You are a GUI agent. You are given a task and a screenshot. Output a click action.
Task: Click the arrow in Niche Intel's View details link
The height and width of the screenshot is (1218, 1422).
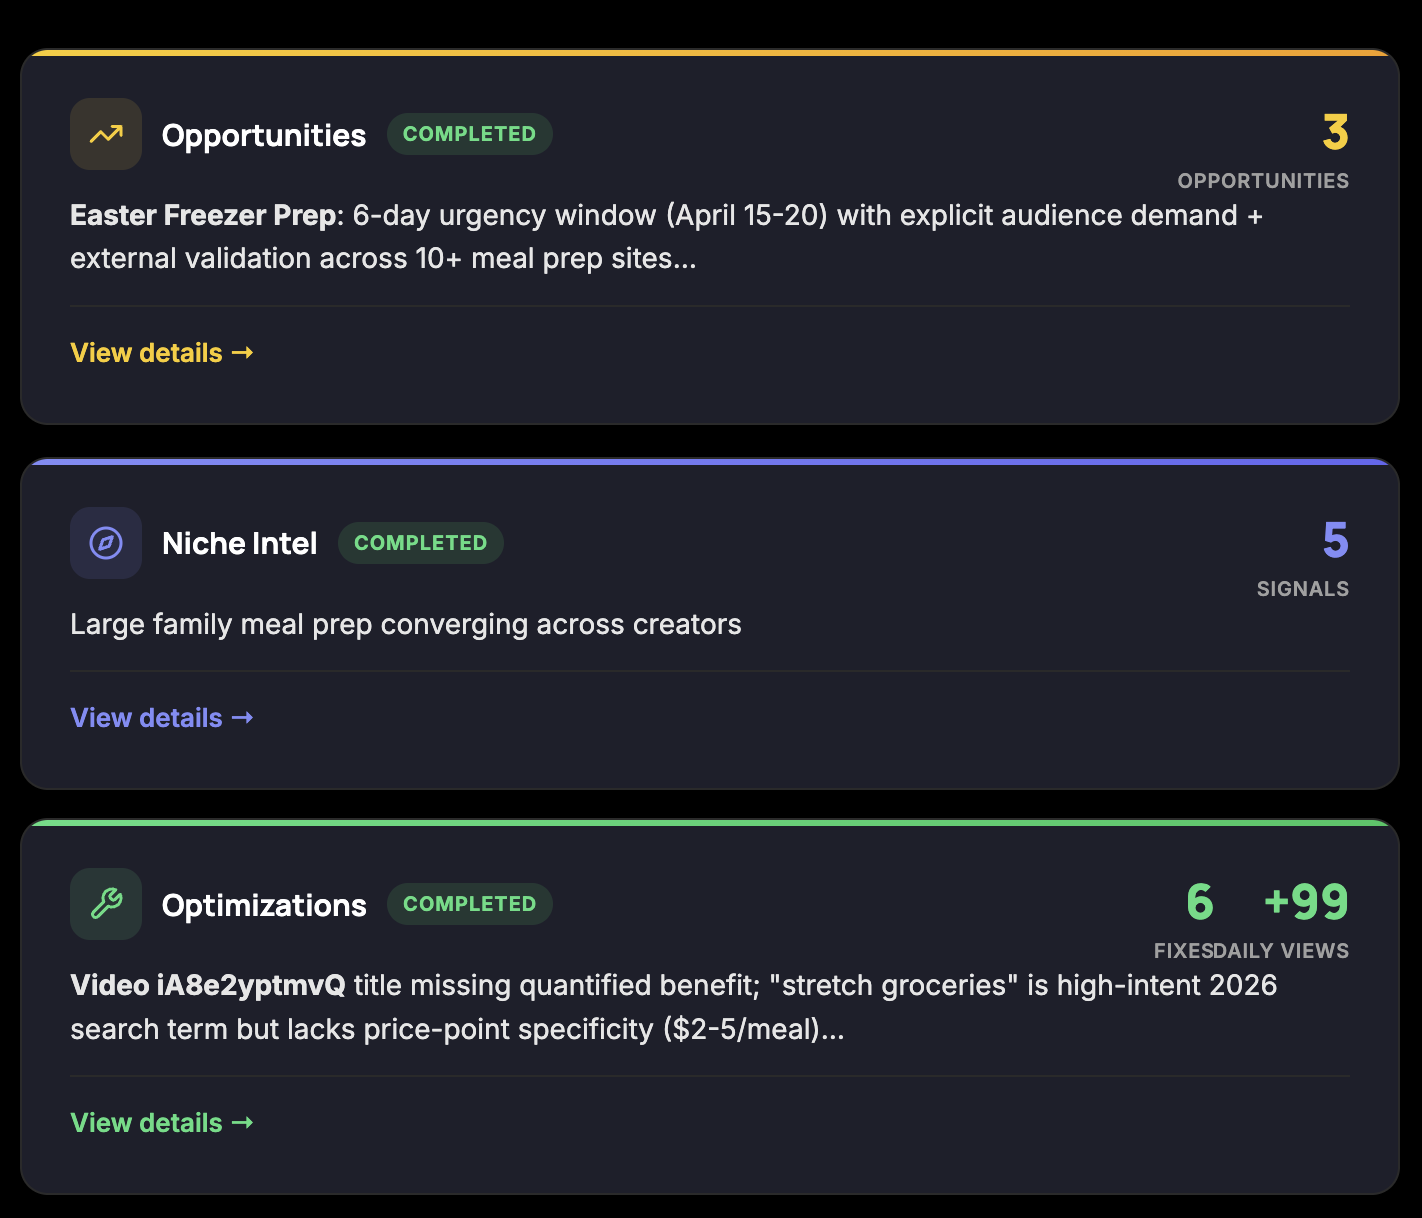coord(242,717)
